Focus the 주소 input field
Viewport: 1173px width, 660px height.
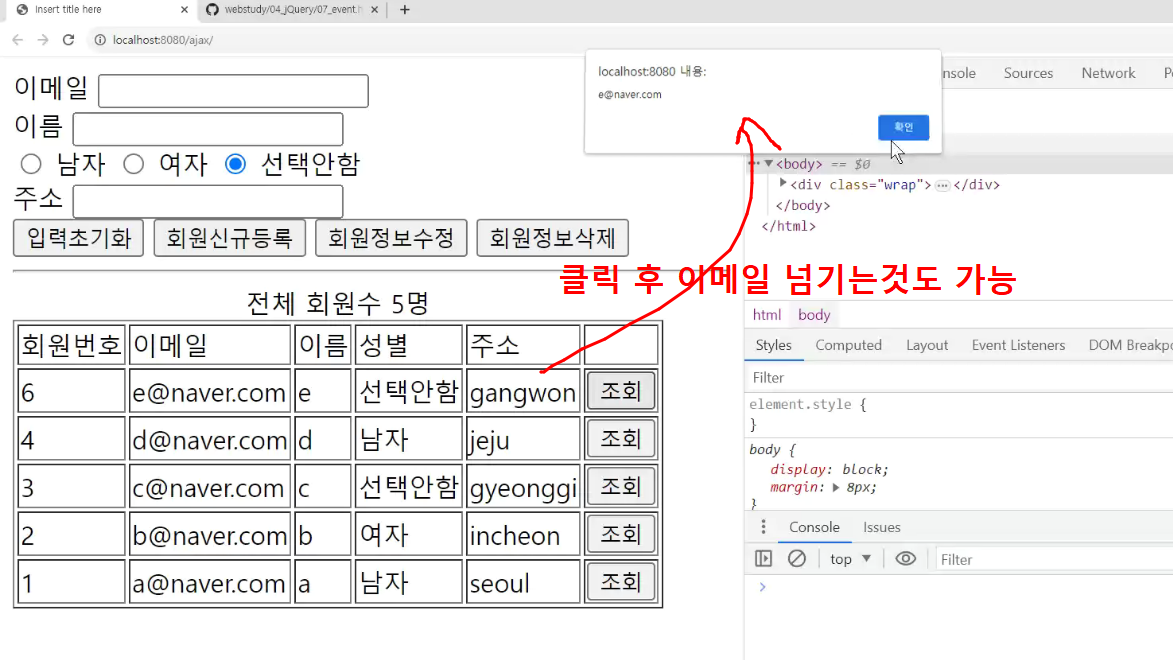208,201
